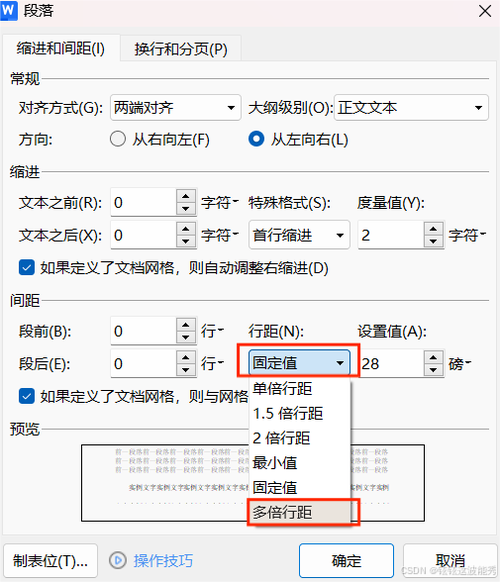Image resolution: width=500 pixels, height=582 pixels.
Task: Cancel with 取消 button
Action: pos(450,560)
